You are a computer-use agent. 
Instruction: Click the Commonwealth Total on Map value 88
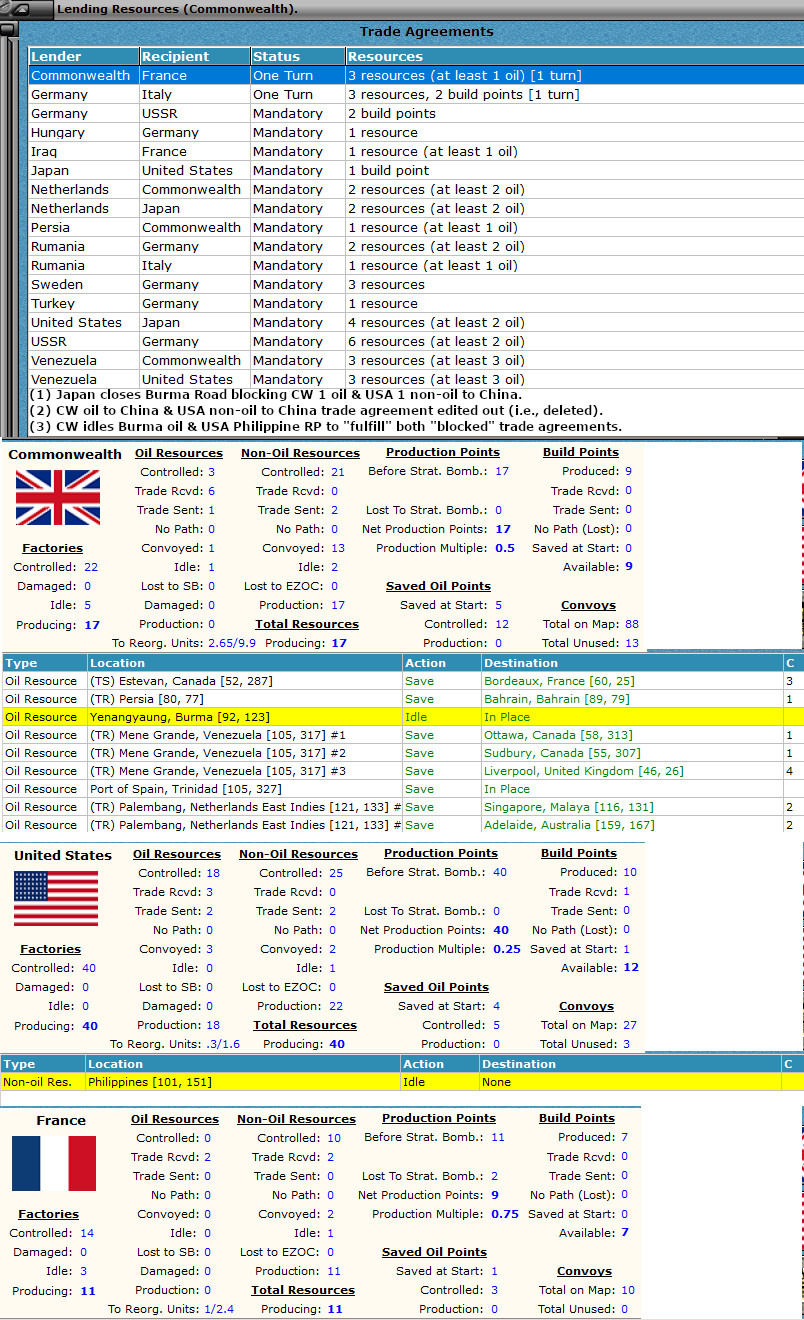[x=632, y=624]
